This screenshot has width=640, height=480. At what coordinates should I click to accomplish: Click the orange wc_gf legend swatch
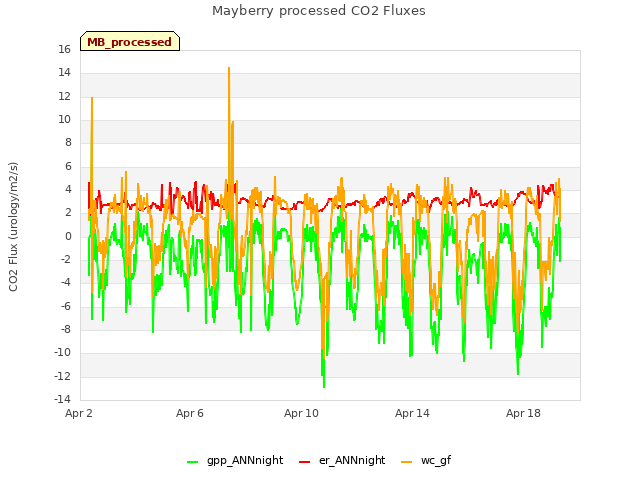tap(407, 462)
